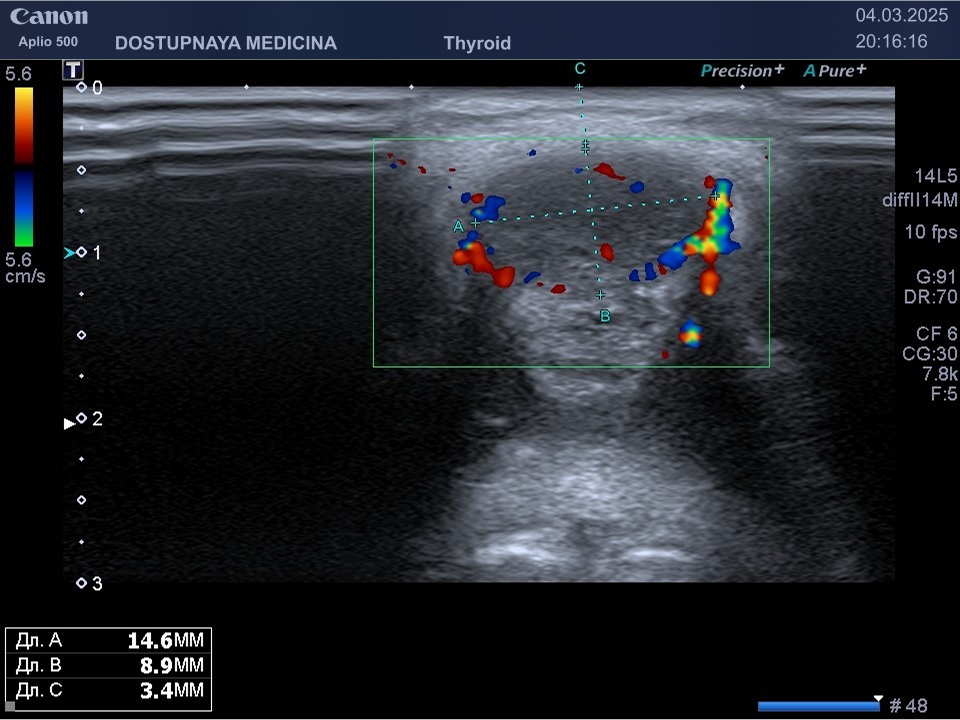Click the Thyroid preset label
Screen dimensions: 960x720
click(477, 43)
